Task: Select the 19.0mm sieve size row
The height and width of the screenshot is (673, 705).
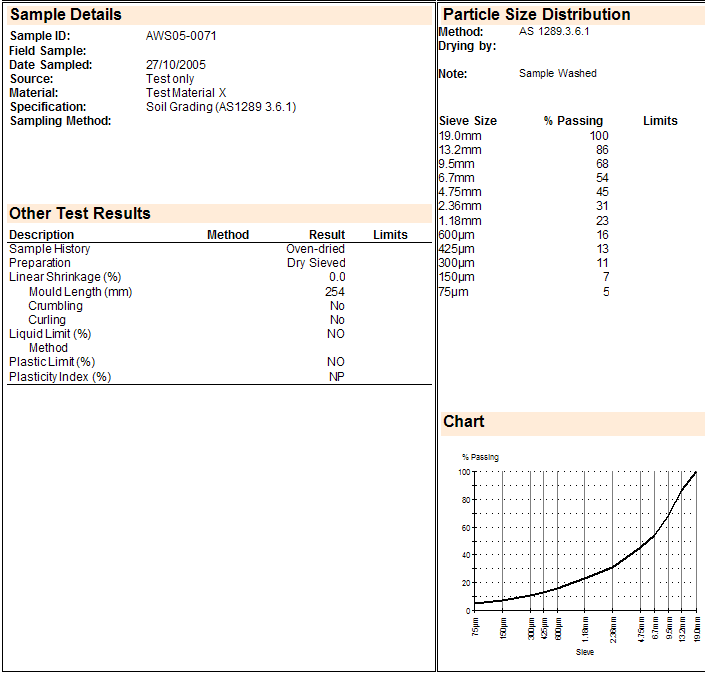Action: tap(460, 136)
